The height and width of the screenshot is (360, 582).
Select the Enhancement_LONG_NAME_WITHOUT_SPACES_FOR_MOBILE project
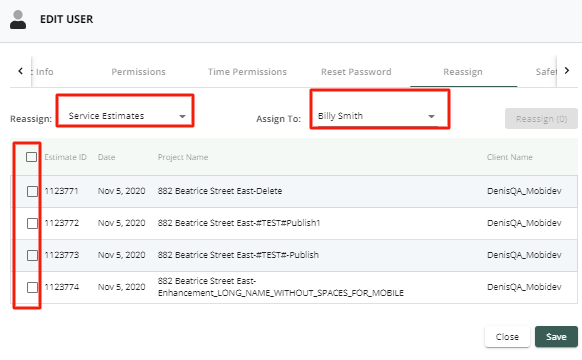(281, 287)
